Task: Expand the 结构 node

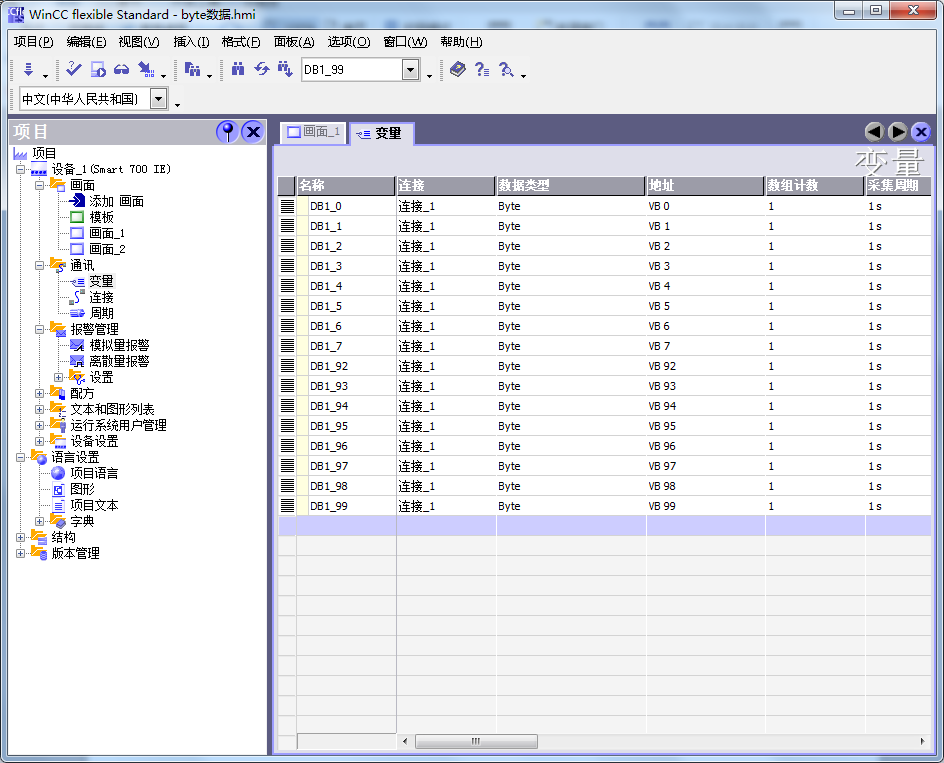Action: point(20,537)
